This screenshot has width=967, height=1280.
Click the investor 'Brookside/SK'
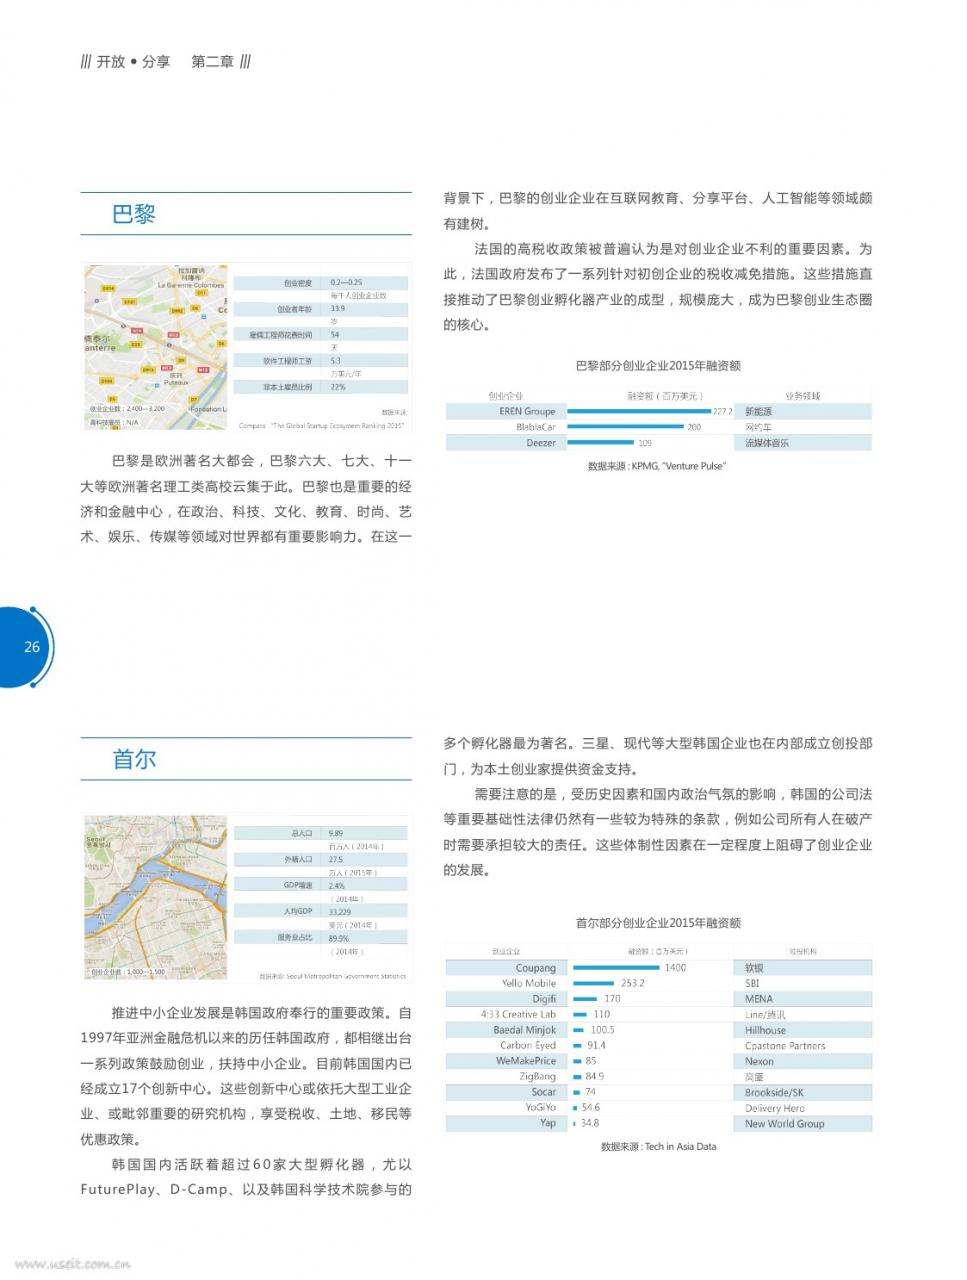[x=774, y=1092]
